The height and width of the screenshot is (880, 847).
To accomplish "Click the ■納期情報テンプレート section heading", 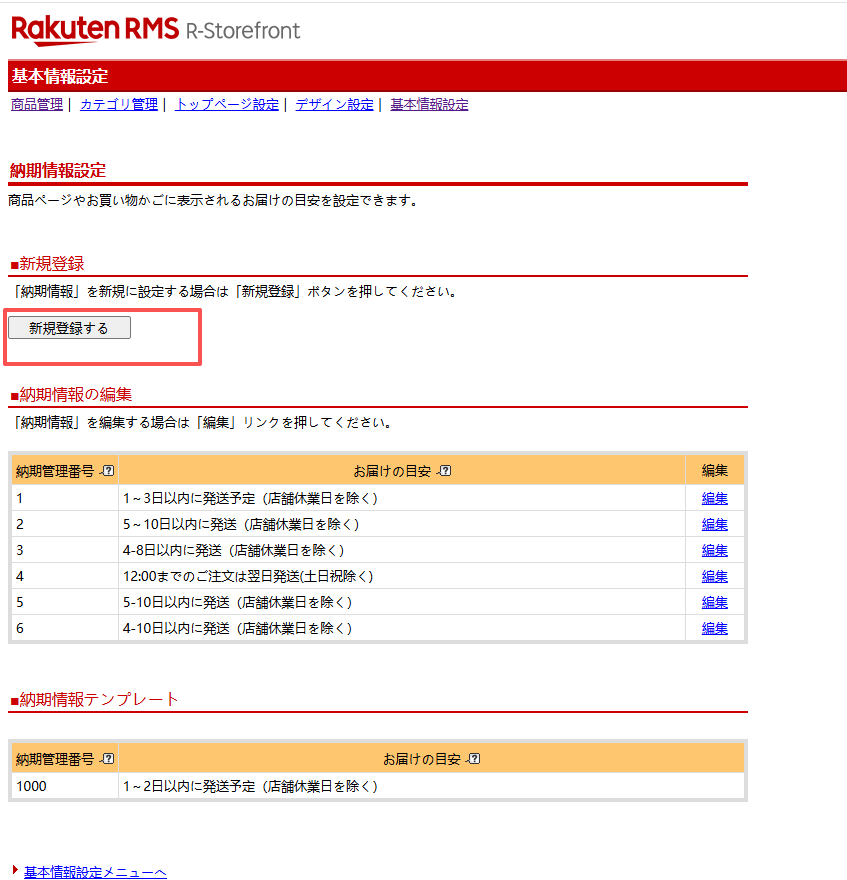I will [x=94, y=699].
